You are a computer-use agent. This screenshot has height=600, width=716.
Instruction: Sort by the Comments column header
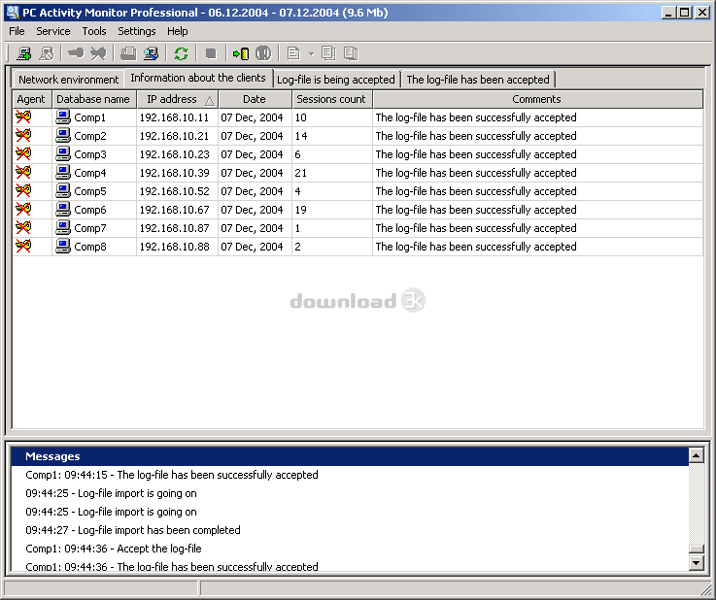537,99
